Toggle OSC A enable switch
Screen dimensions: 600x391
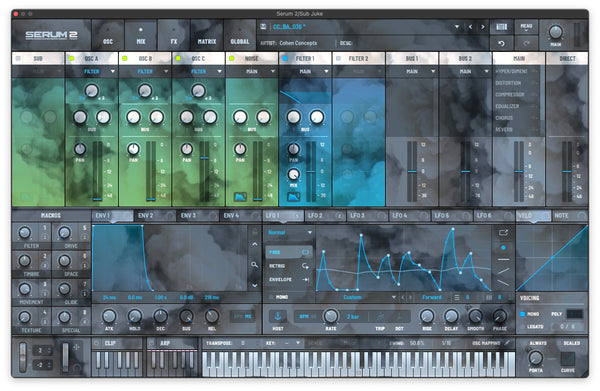click(x=71, y=58)
